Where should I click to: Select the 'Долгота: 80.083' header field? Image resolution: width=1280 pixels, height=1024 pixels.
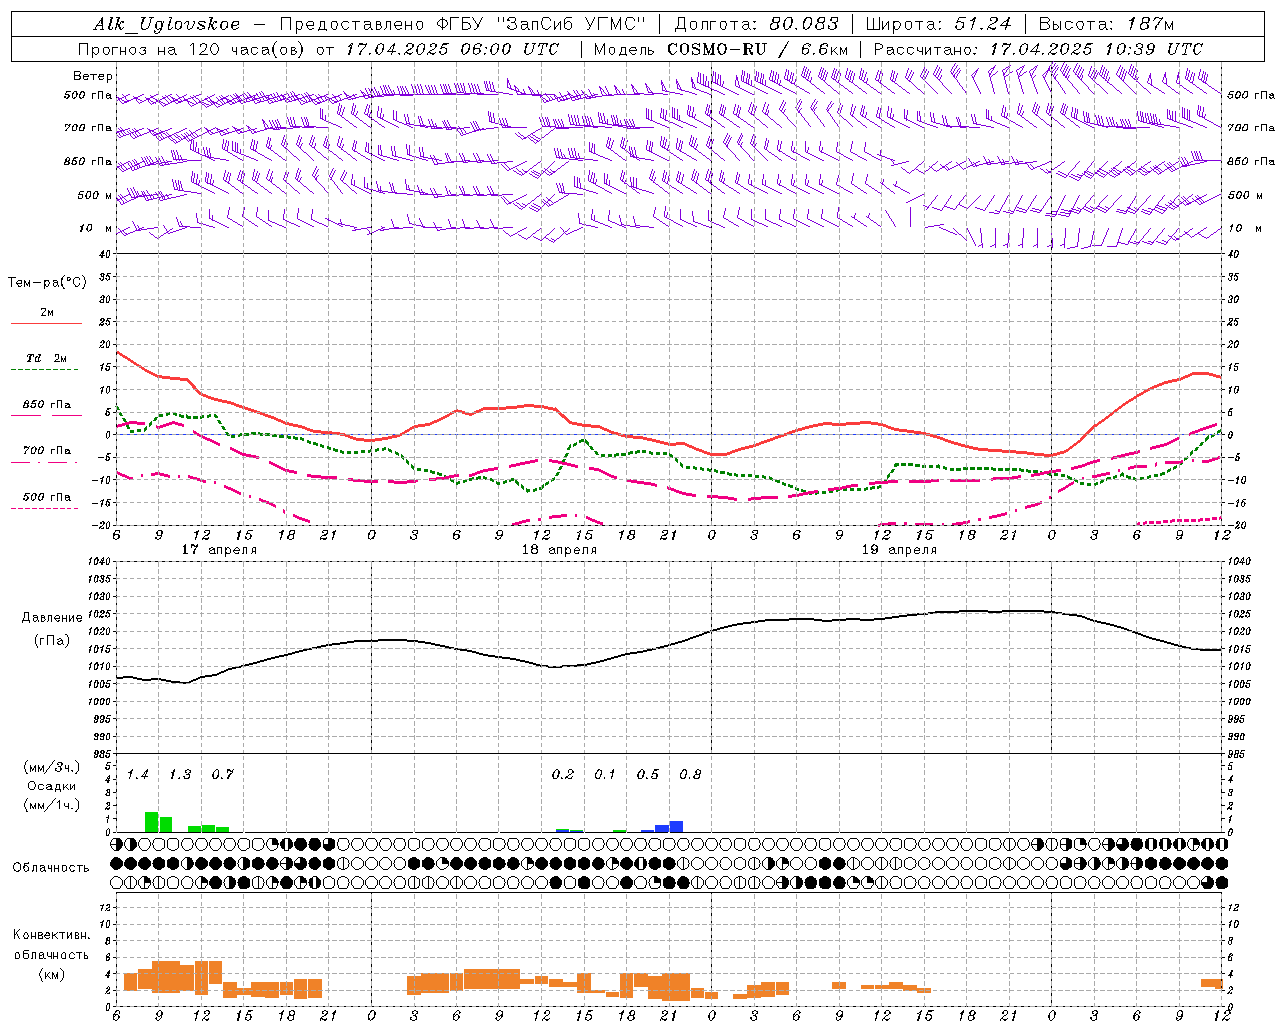coord(755,24)
